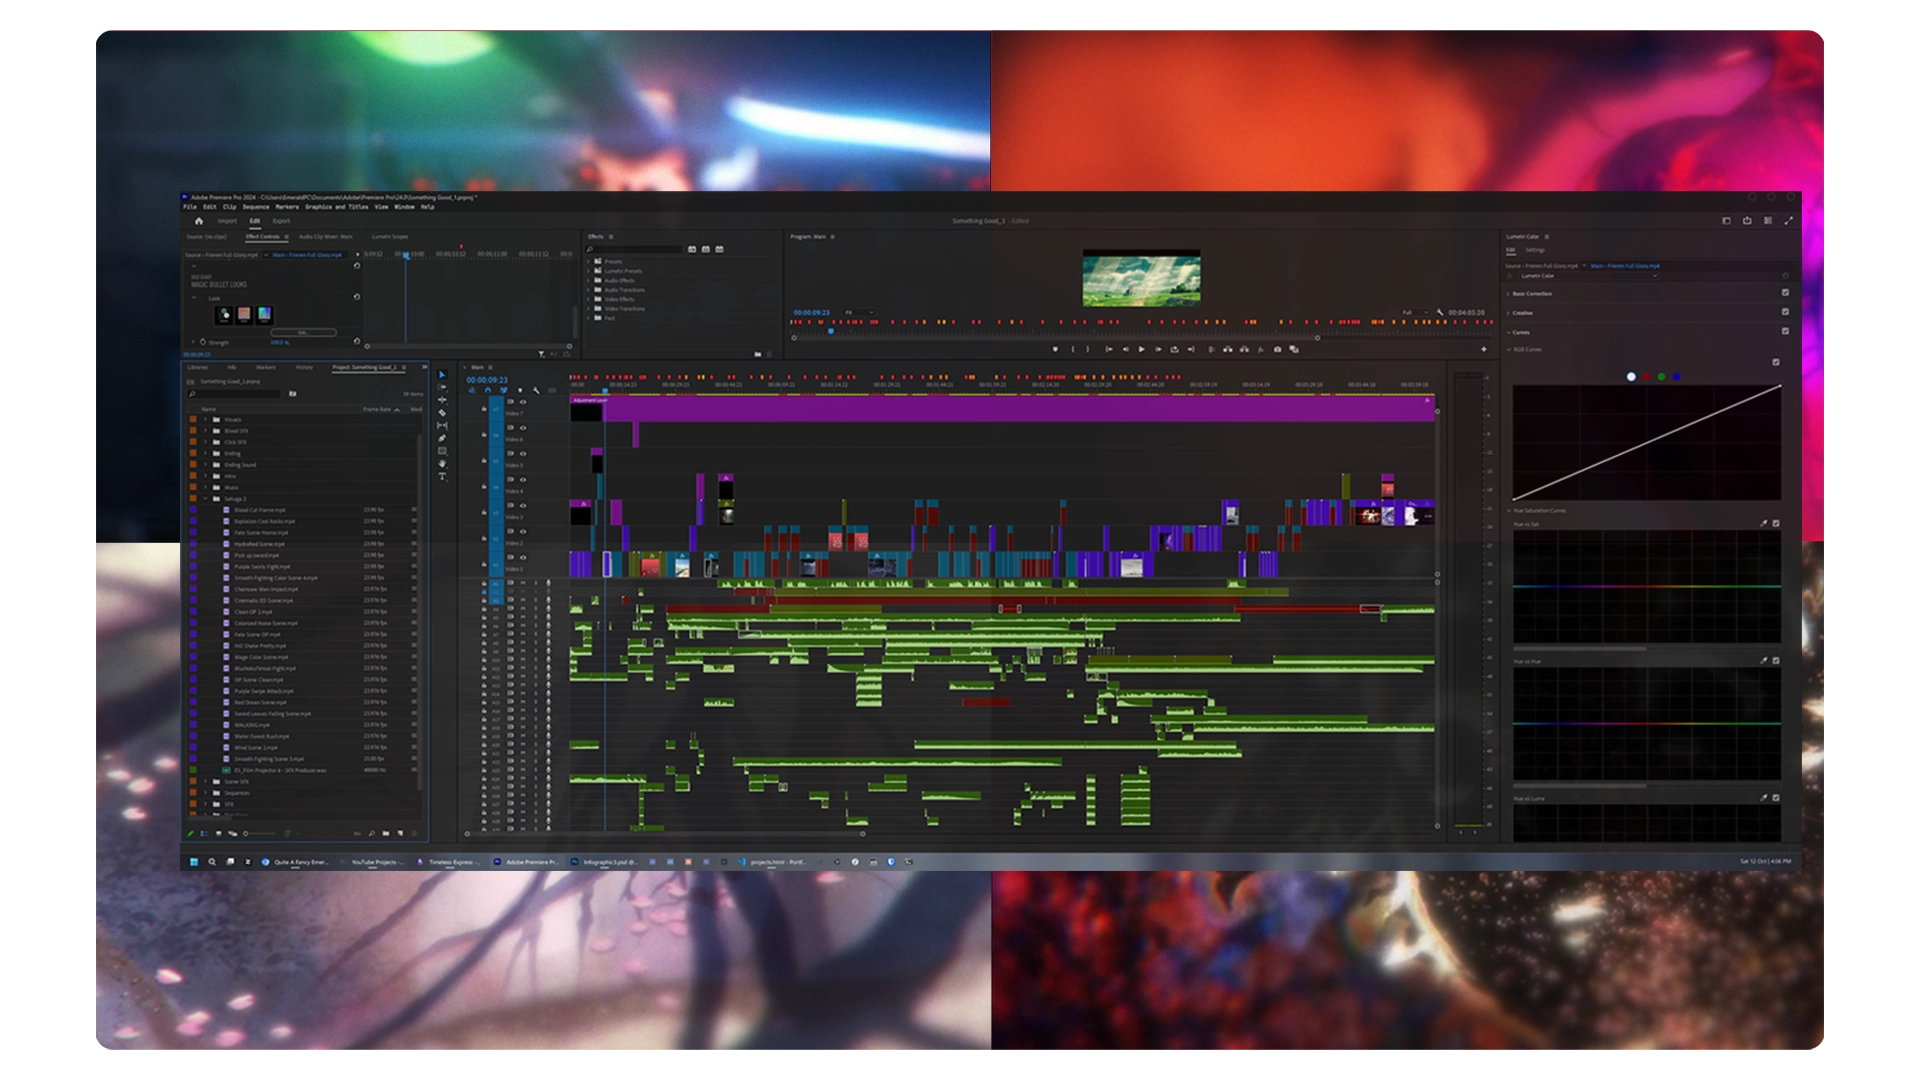Screen dimensions: 1920x1080
Task: Expand the Visuals bin
Action: click(x=206, y=420)
